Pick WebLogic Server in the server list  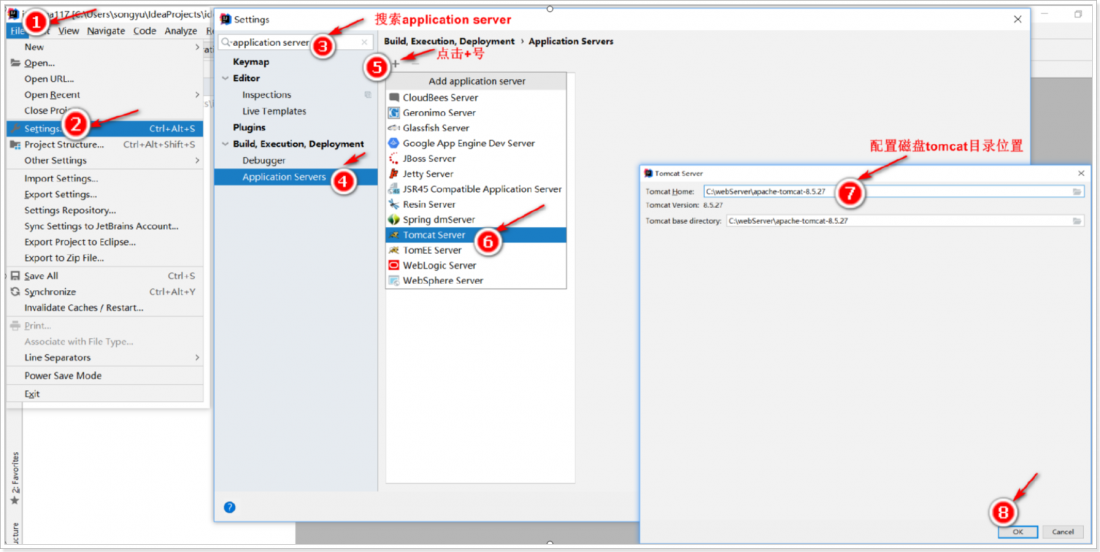tap(439, 266)
